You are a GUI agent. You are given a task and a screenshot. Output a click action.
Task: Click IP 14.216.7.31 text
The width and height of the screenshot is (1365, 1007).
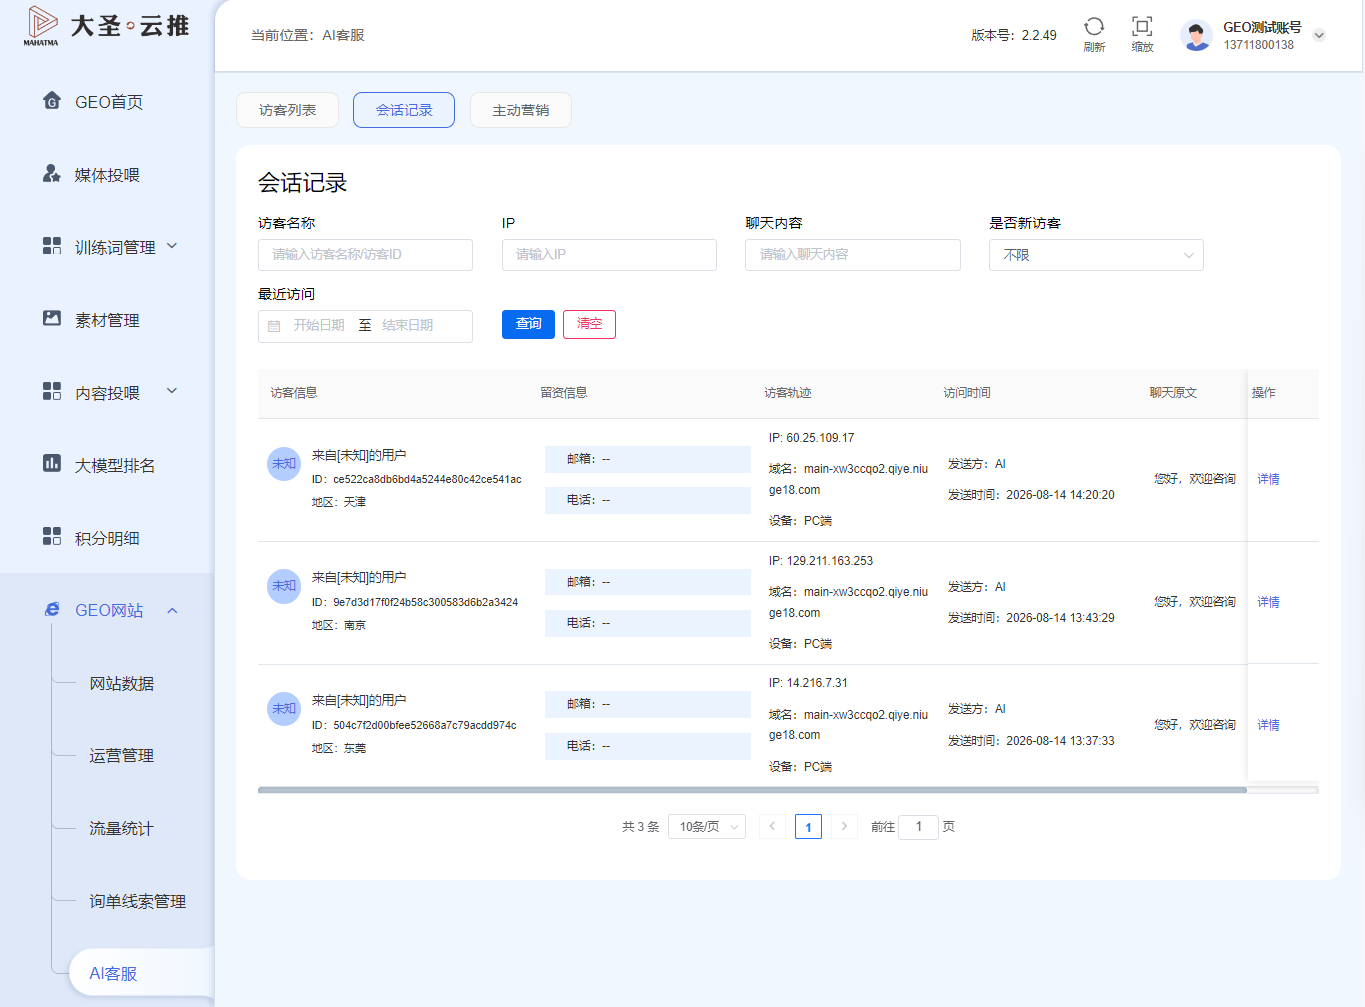pyautogui.click(x=807, y=683)
